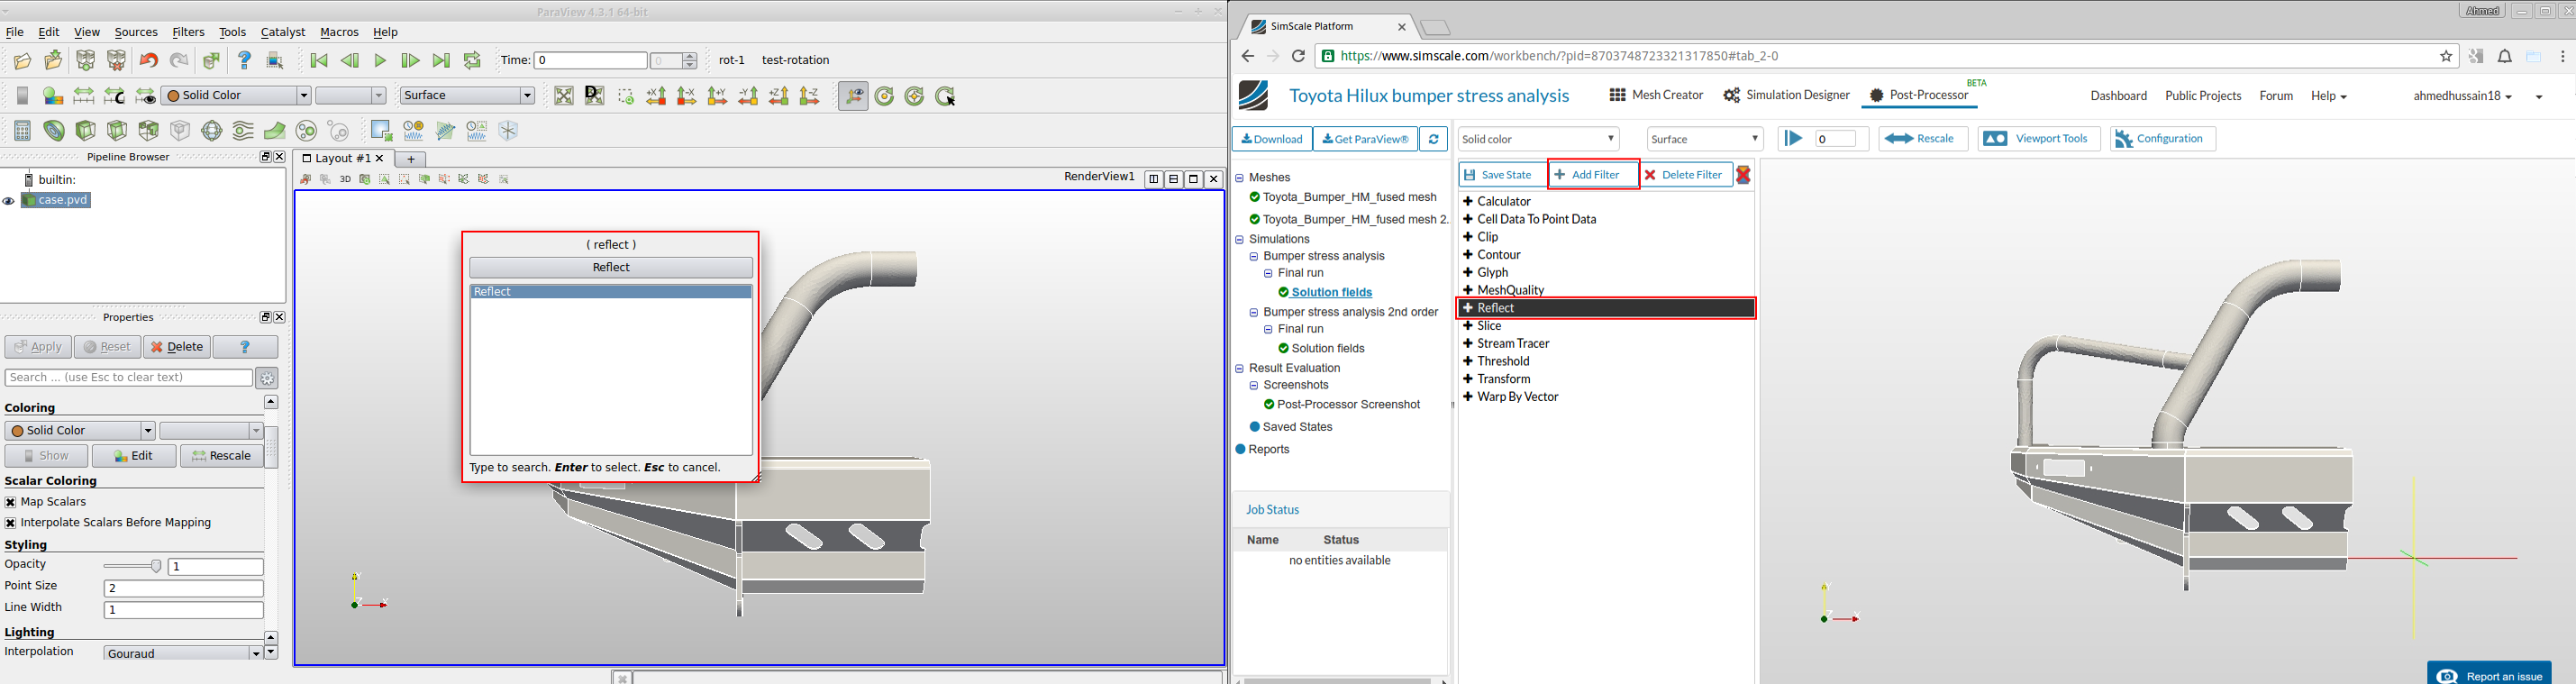Viewport: 2576px width, 684px height.
Task: Collapse the Simulations tree node
Action: coord(1240,240)
